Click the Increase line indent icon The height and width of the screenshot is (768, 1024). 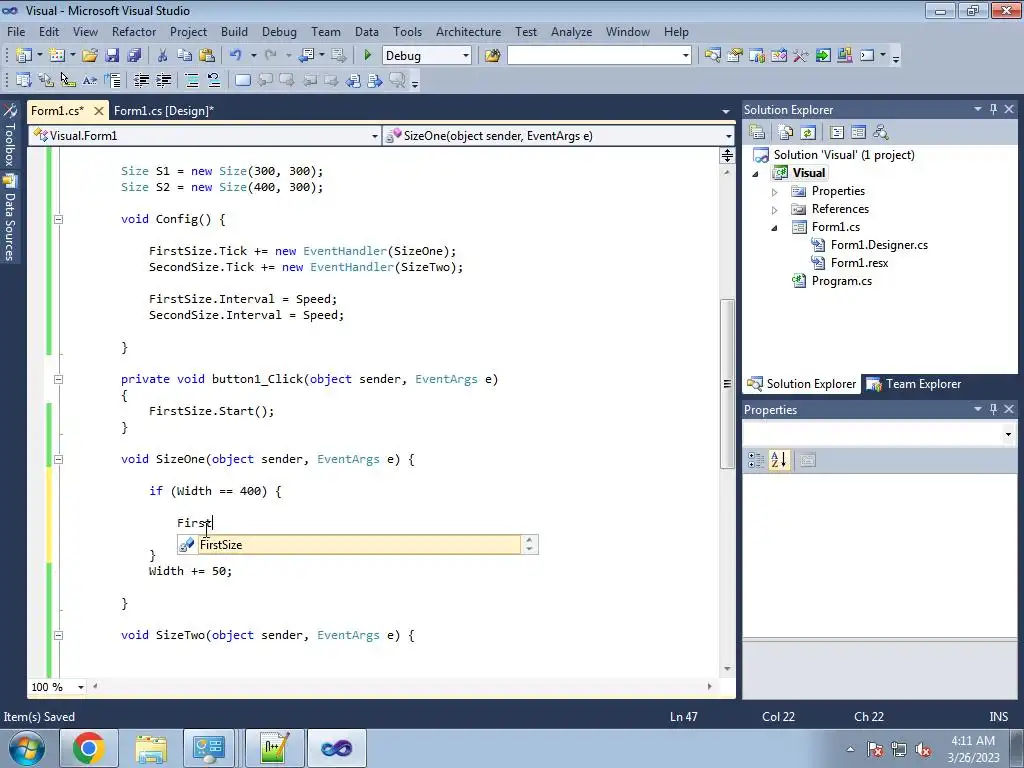163,80
